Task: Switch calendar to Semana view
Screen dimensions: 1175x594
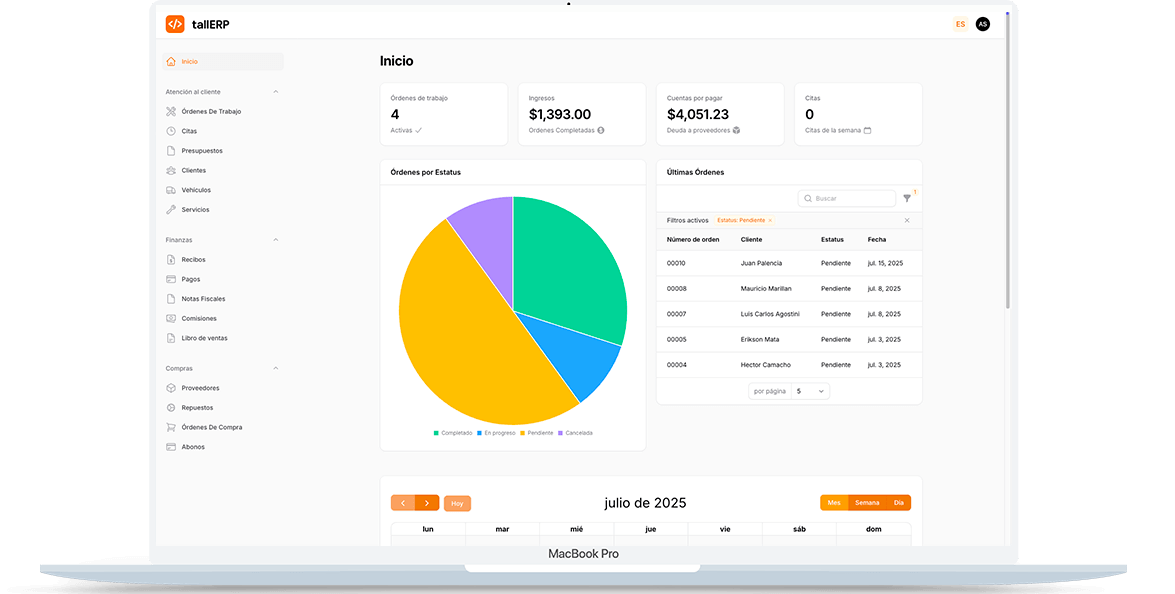Action: click(x=867, y=503)
